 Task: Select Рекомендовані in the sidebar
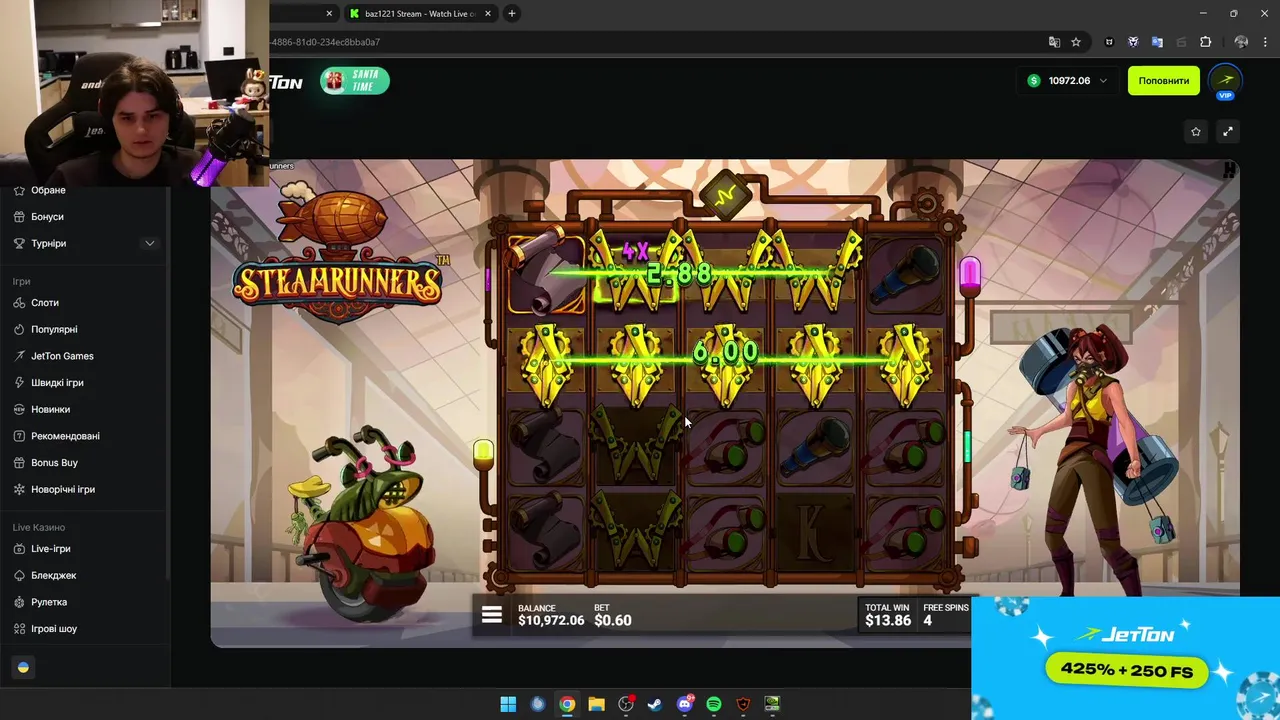pyautogui.click(x=65, y=436)
